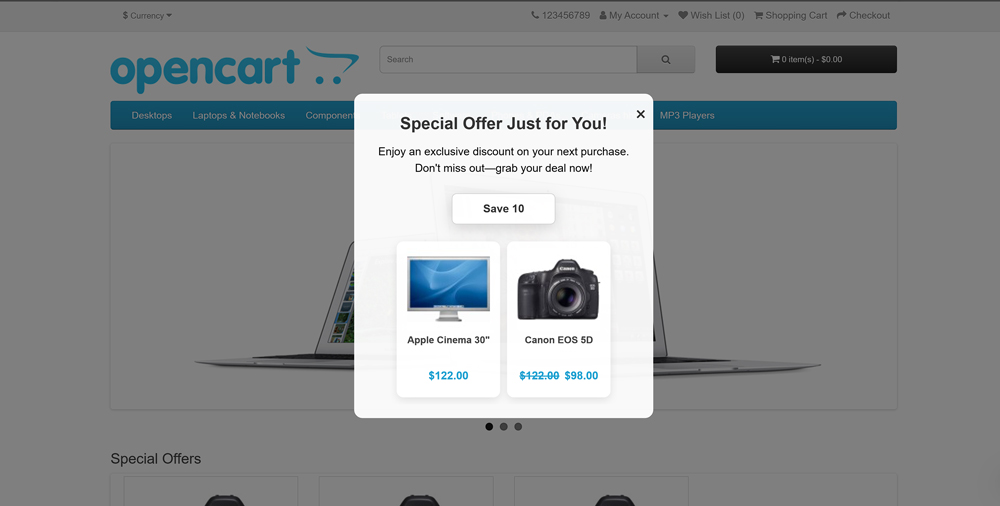Expand the Currency dropdown

click(x=147, y=15)
